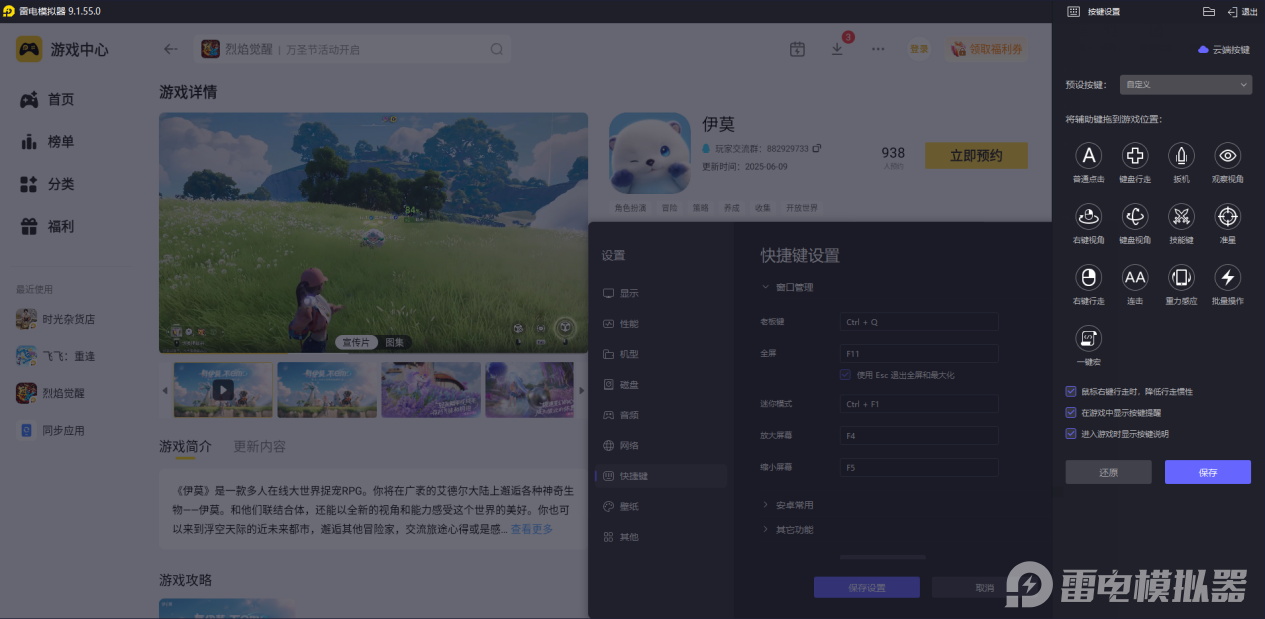Select the 键盘视角 keyboard view icon
The height and width of the screenshot is (619, 1265).
point(1134,216)
